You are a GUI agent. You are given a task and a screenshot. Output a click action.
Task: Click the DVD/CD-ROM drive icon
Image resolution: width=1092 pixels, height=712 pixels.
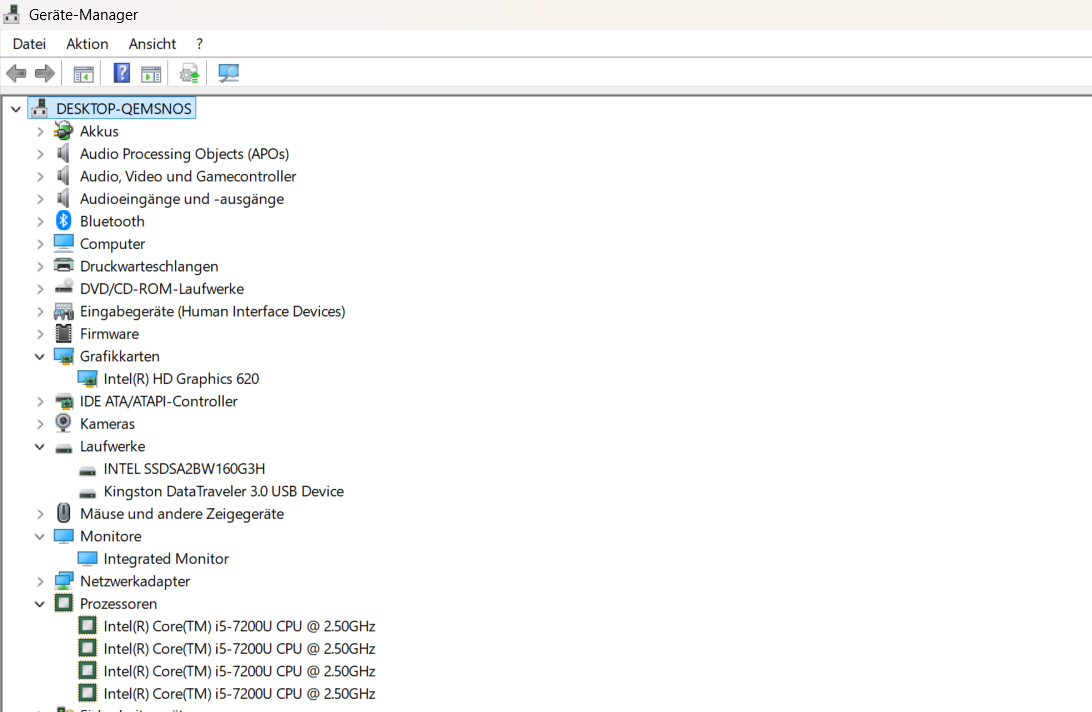coord(63,287)
